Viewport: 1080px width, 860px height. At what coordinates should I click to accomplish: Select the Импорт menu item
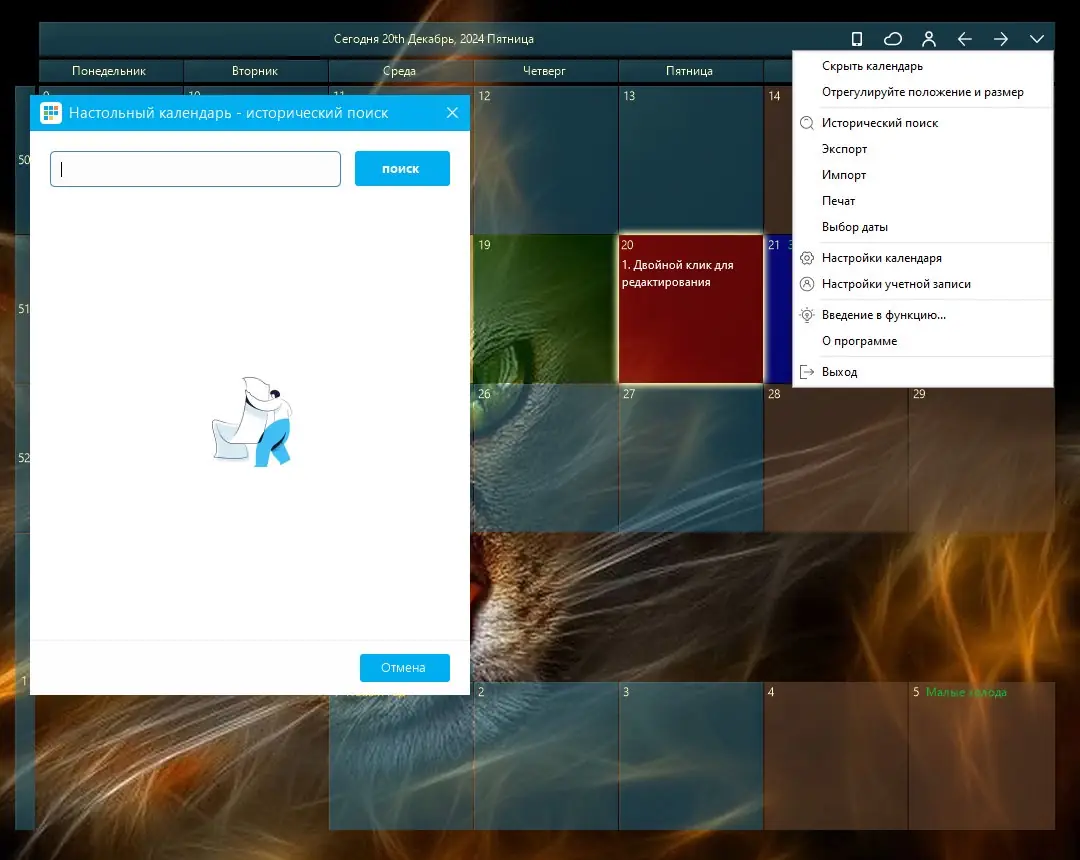tap(922, 175)
